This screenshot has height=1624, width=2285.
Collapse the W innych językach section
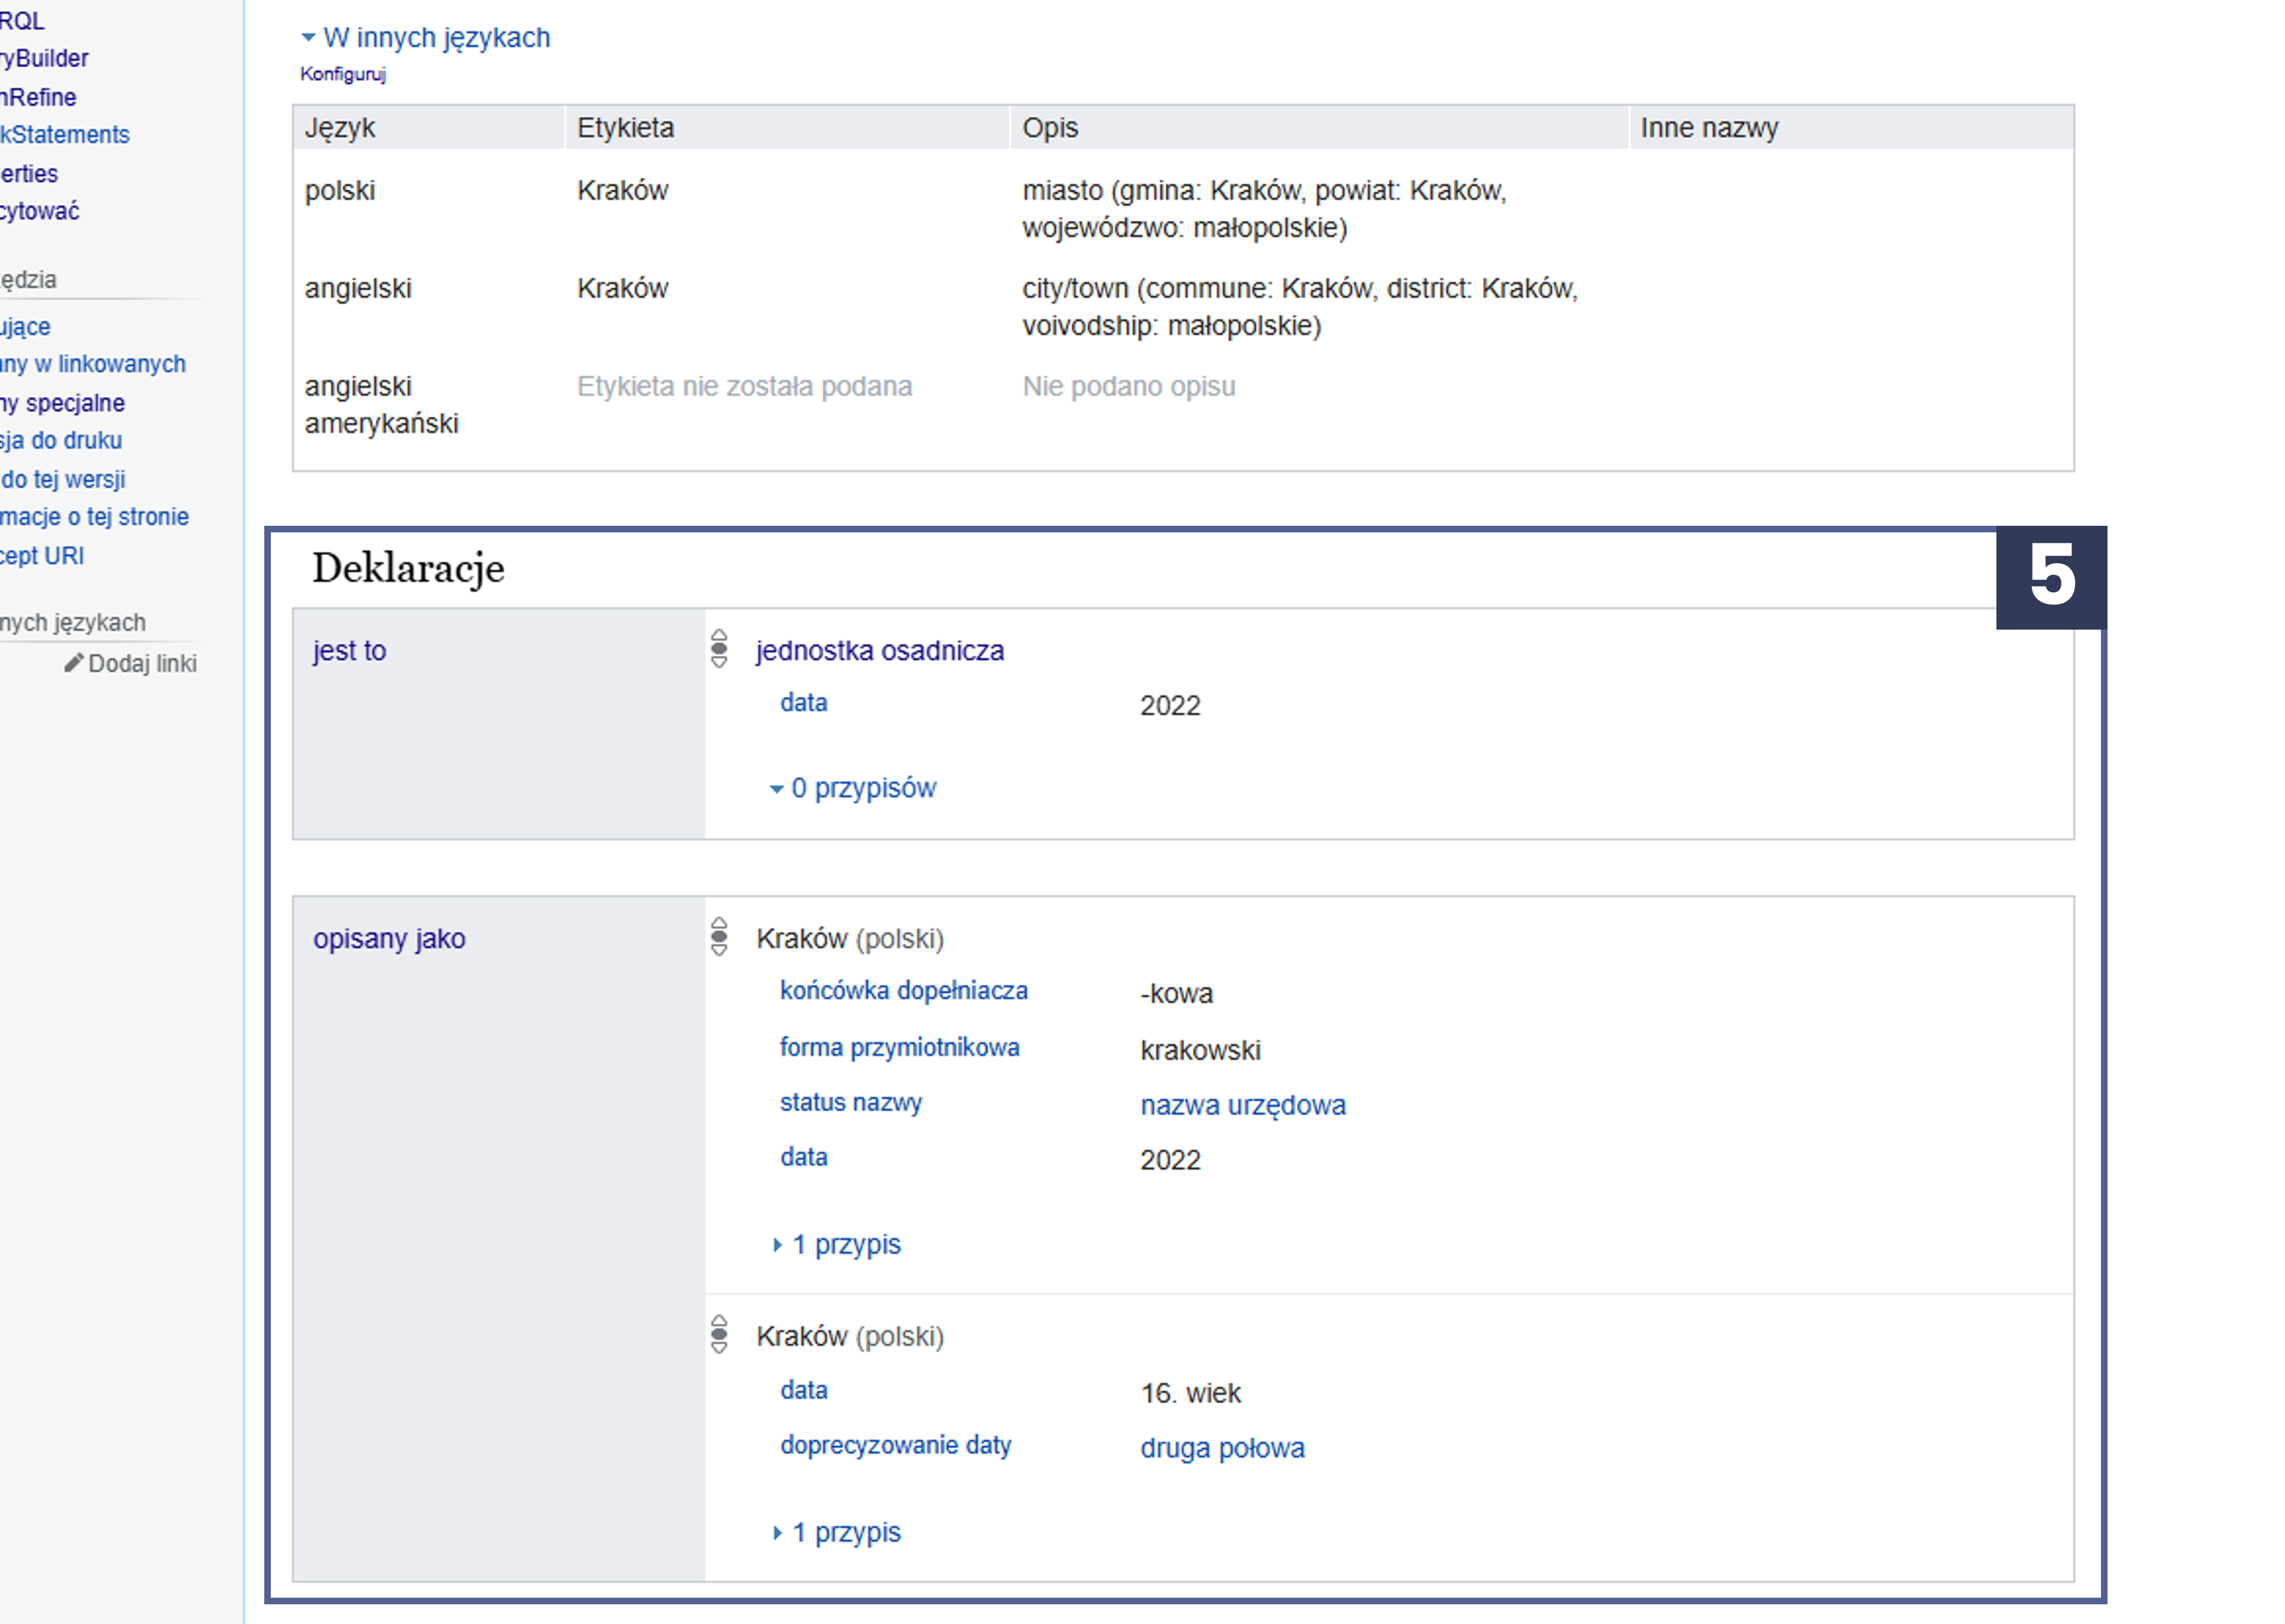click(x=425, y=38)
